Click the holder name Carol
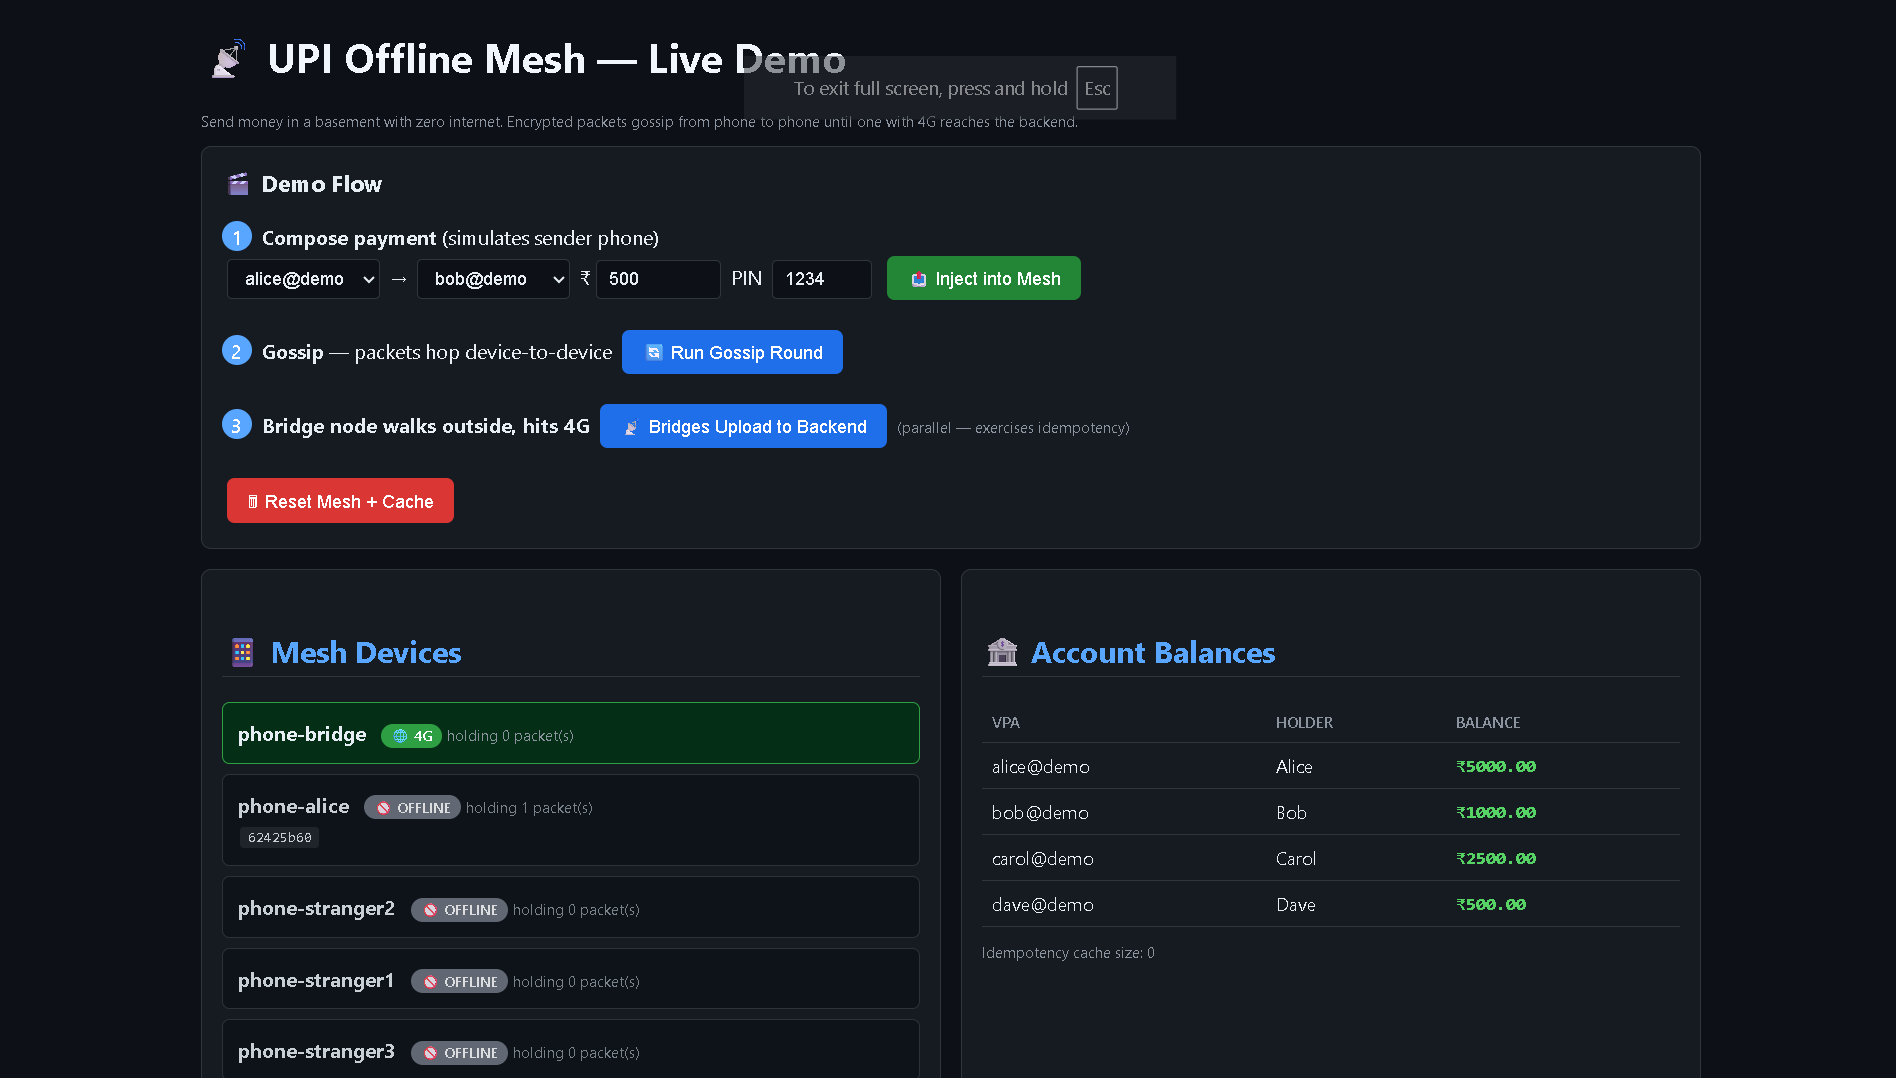 1296,859
